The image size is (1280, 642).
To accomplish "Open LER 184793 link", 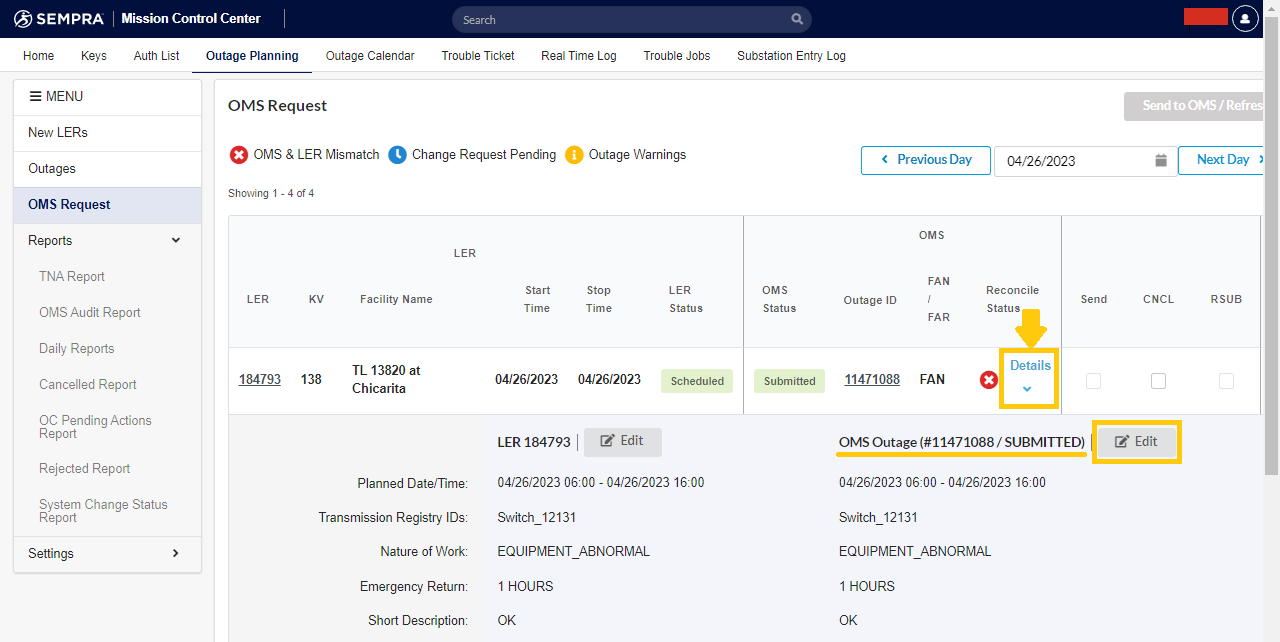I will click(259, 380).
